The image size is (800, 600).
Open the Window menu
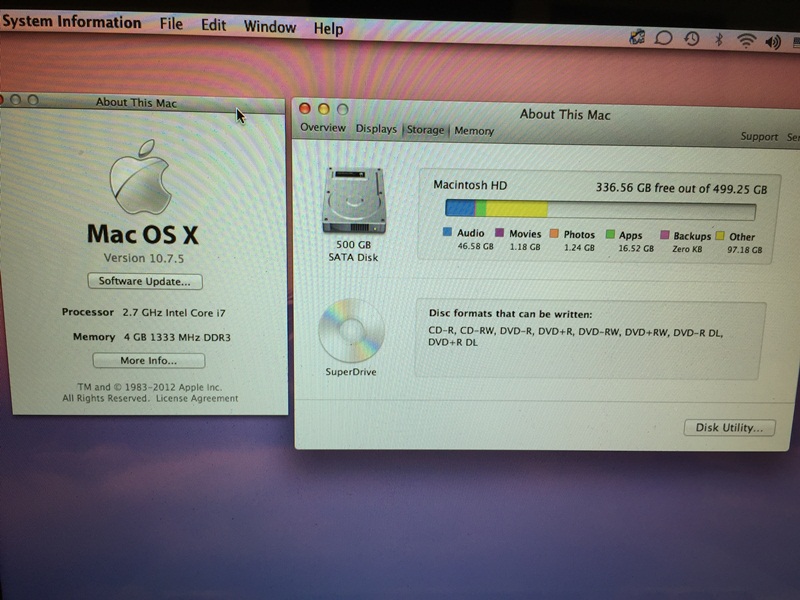click(x=270, y=27)
